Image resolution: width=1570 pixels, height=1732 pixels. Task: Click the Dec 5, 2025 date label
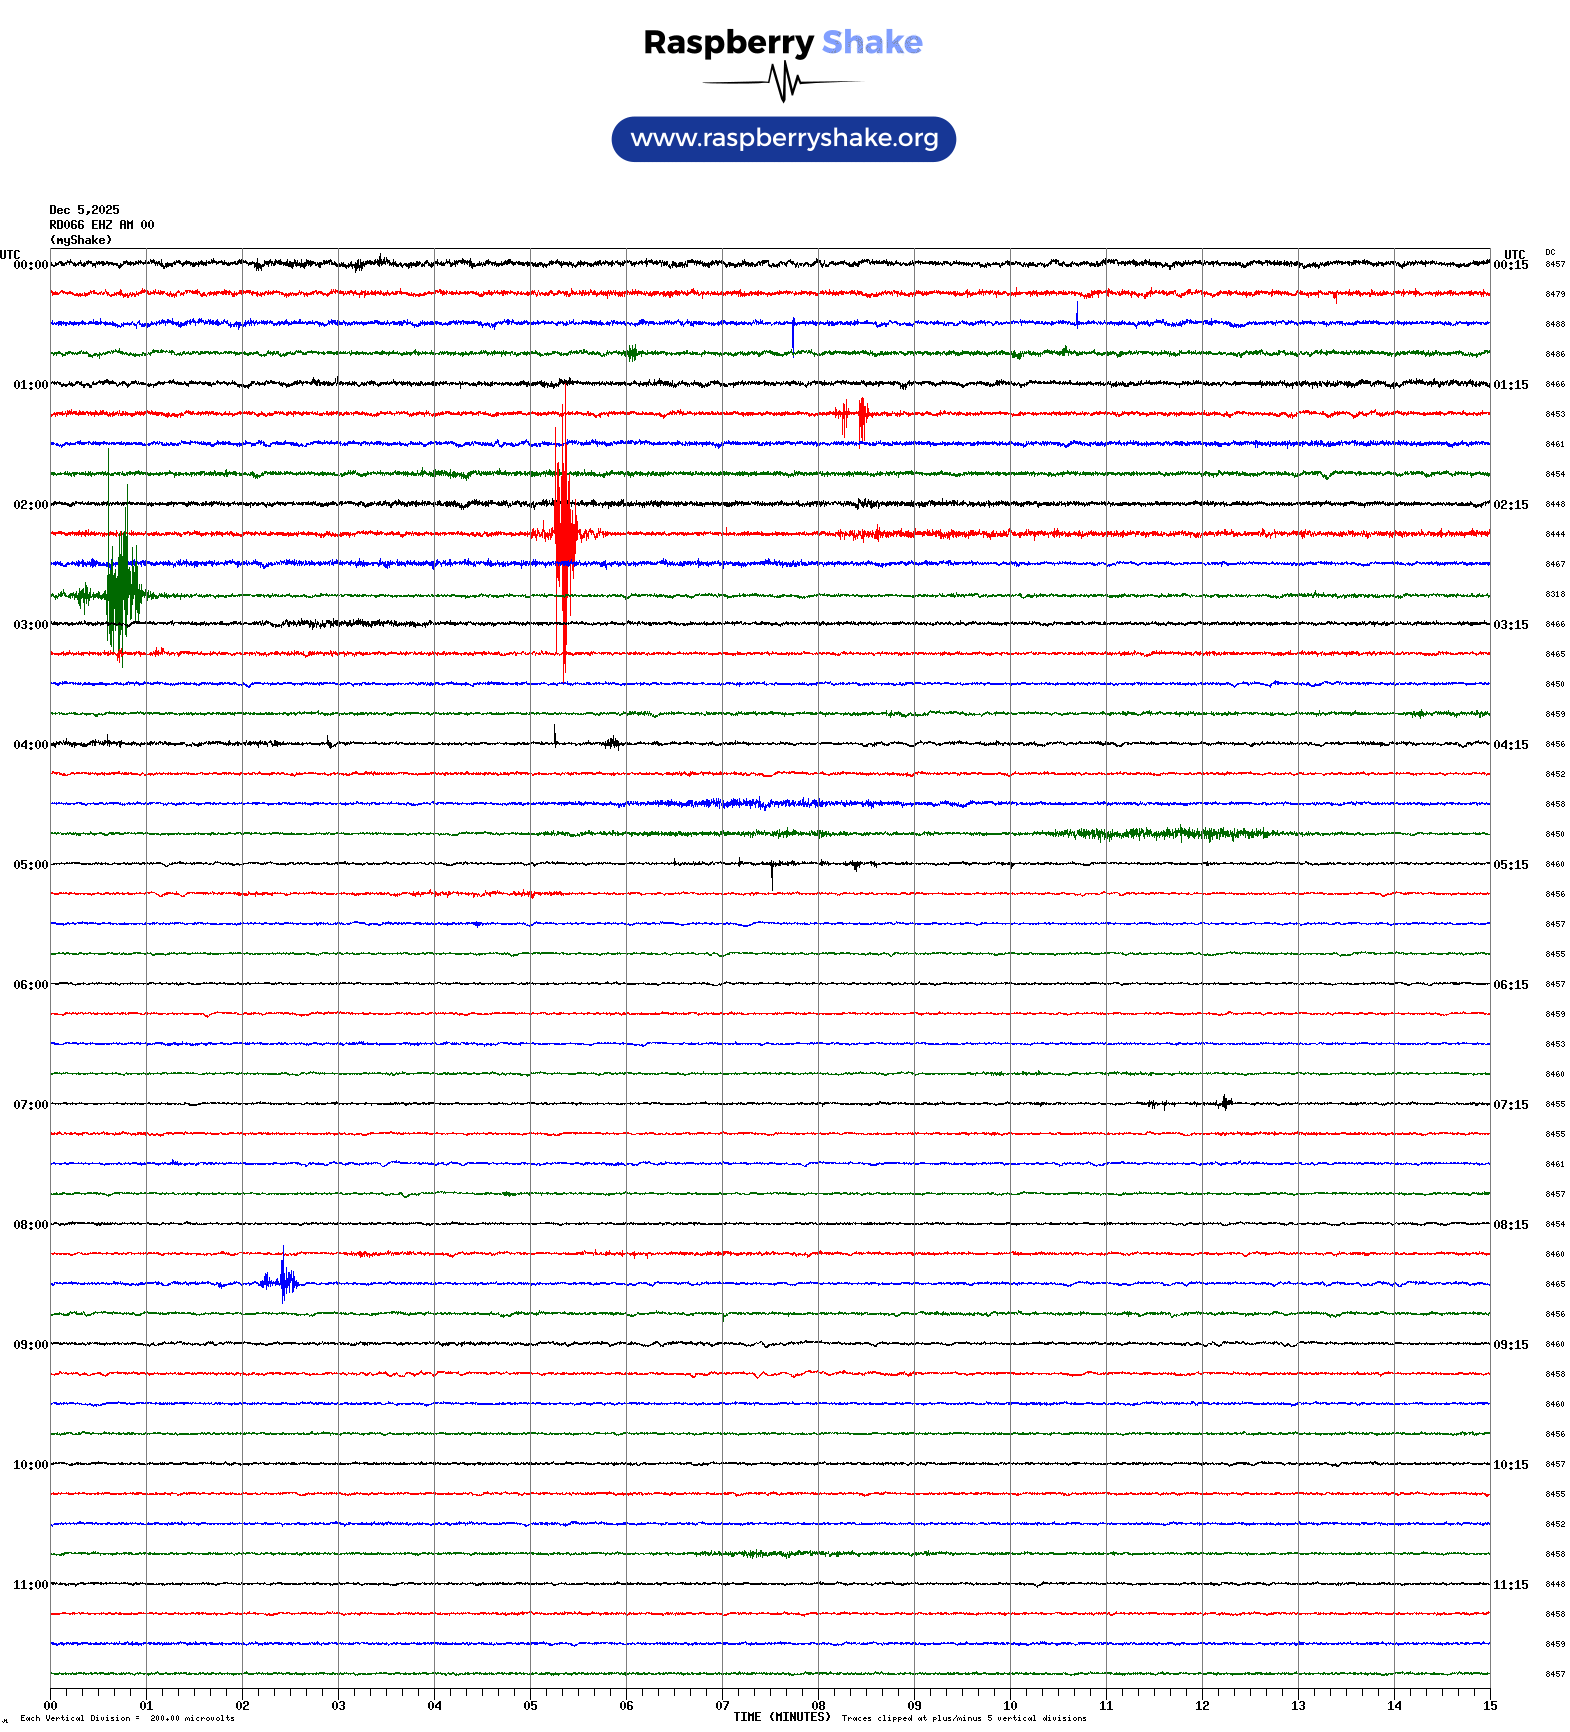coord(84,210)
